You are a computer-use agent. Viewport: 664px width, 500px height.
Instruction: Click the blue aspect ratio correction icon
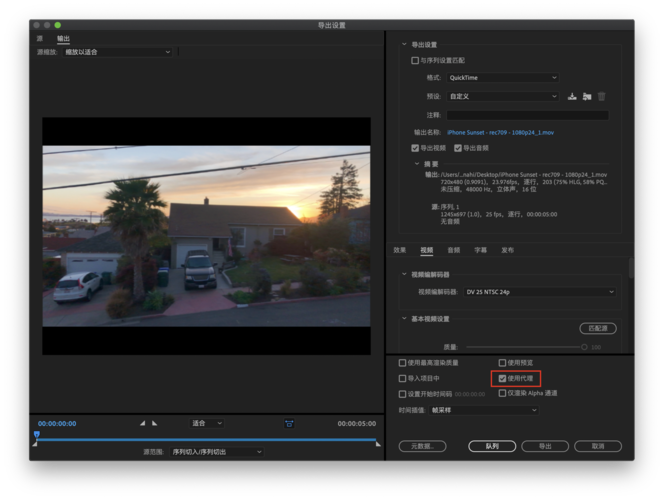[289, 423]
